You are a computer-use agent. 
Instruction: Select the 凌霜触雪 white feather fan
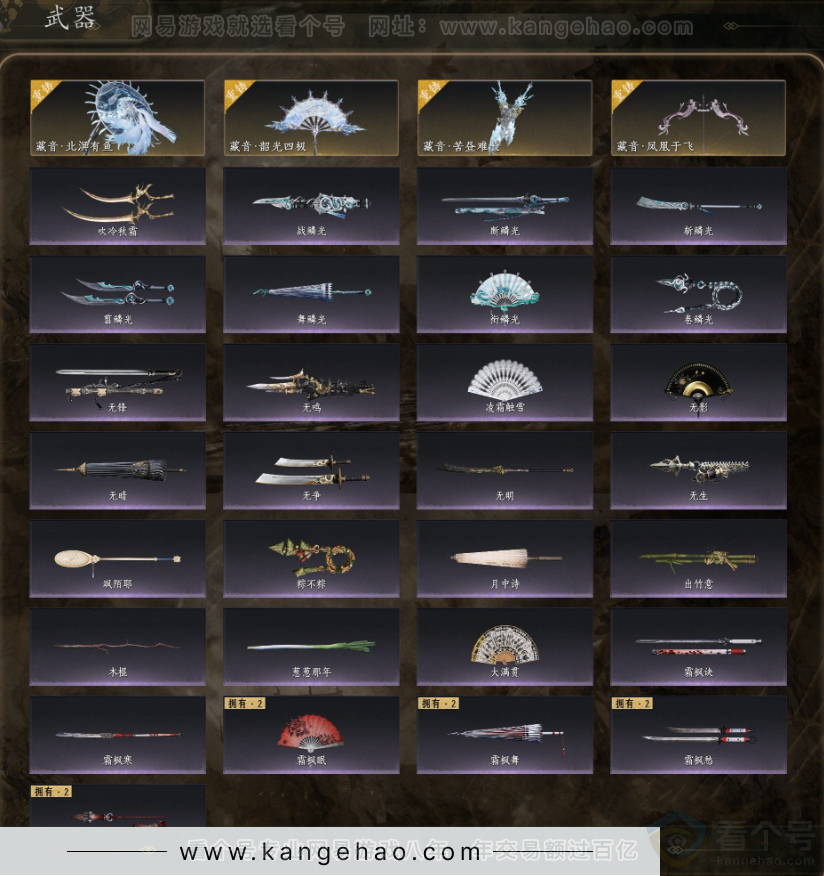coord(504,383)
